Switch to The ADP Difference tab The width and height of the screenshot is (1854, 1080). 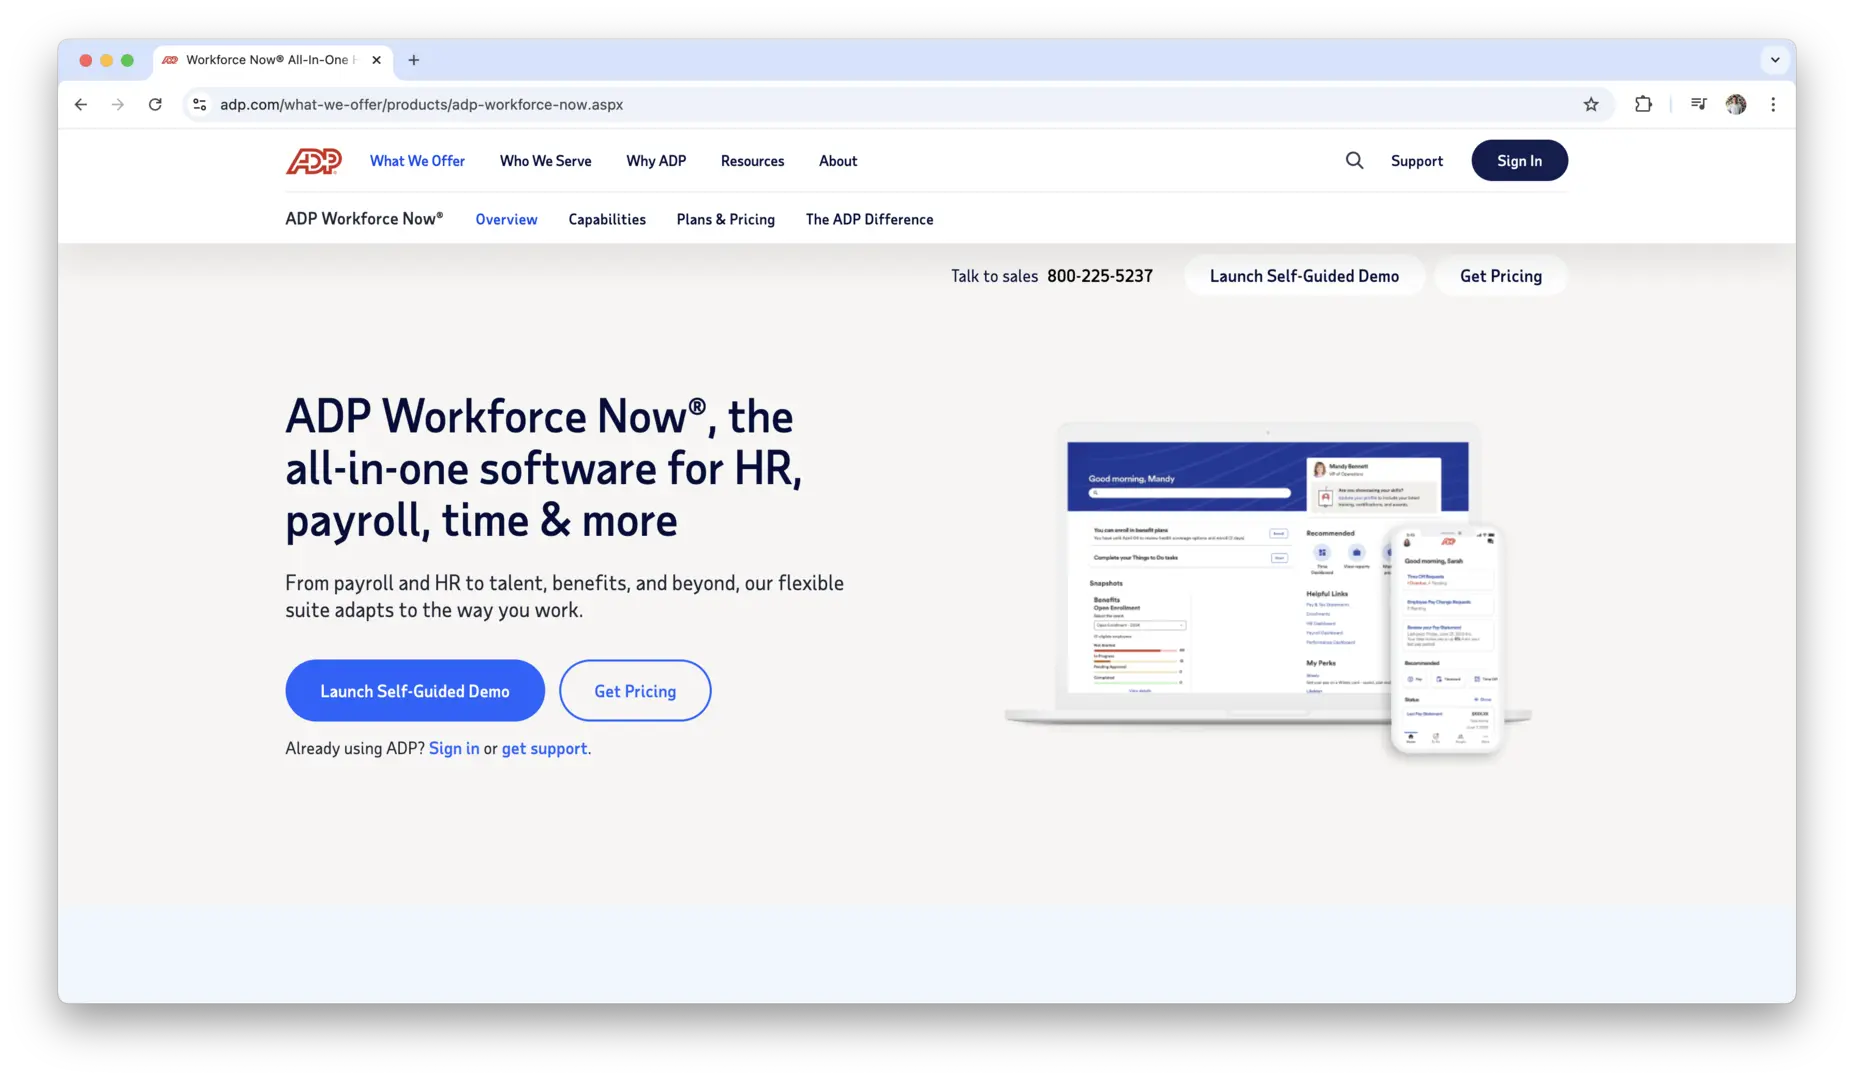click(869, 220)
